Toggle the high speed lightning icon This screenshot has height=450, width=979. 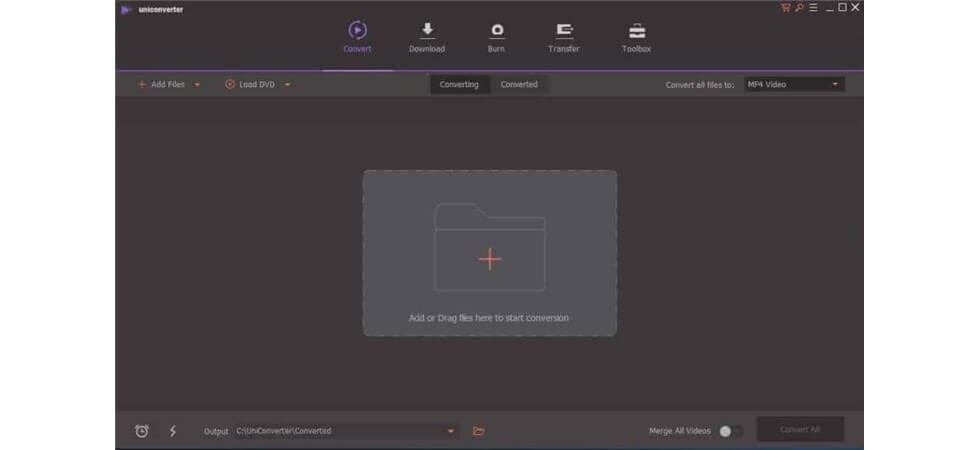tap(173, 431)
